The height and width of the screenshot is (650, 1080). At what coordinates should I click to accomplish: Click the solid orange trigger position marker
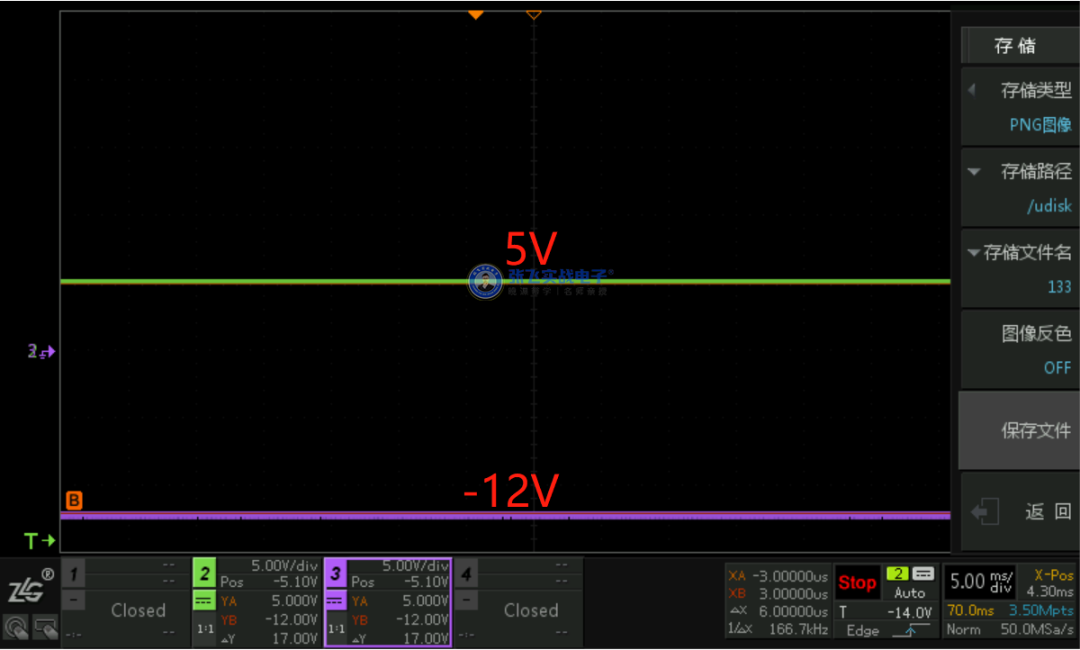475,14
